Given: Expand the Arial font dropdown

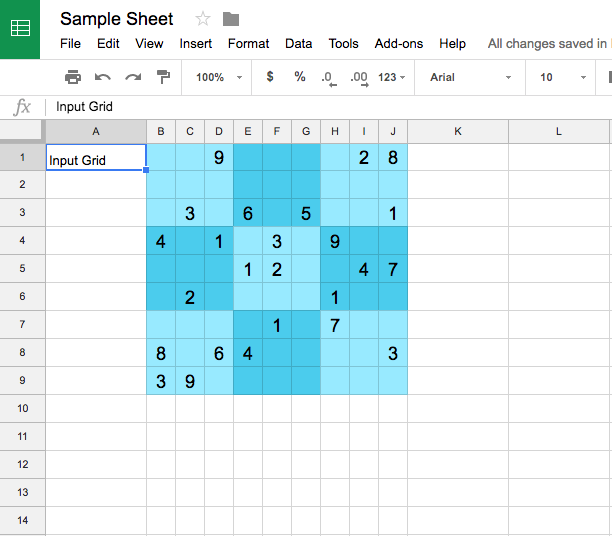Looking at the screenshot, I should tap(470, 77).
